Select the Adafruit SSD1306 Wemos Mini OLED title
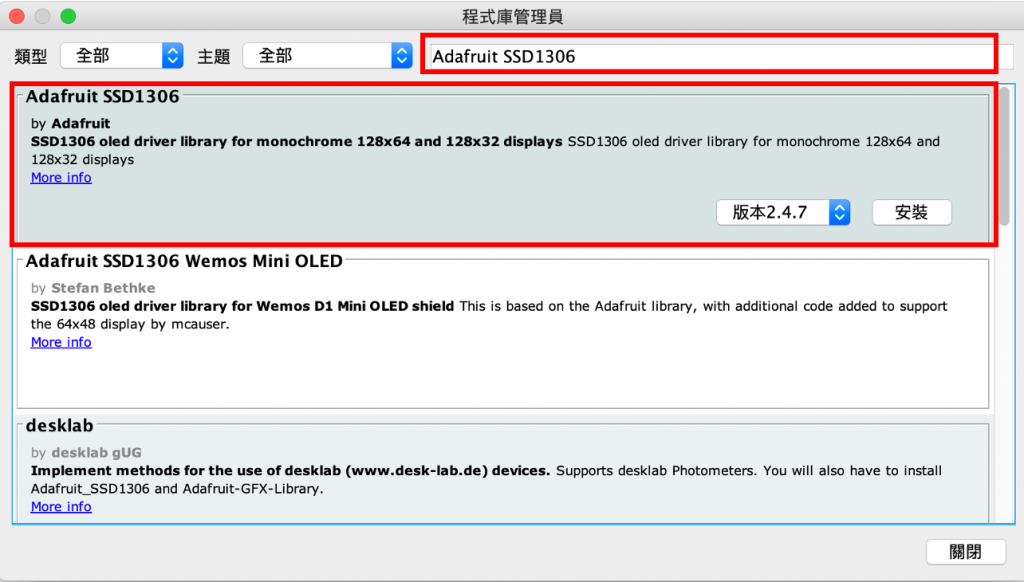1024x582 pixels. 184,261
